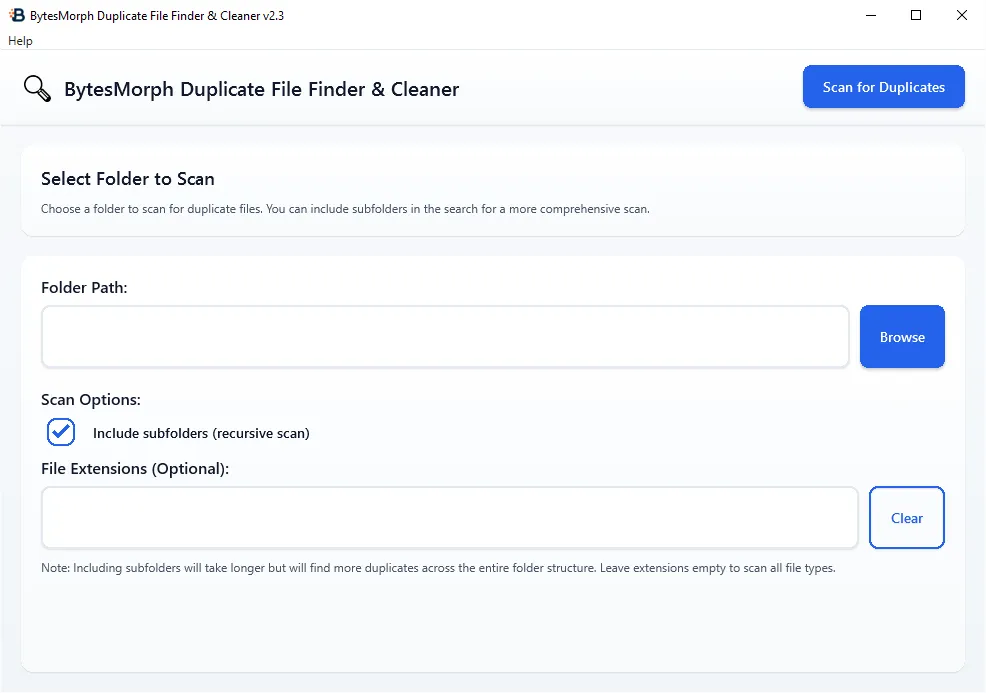Click the magnifying glass header icon
This screenshot has width=986, height=693.
[x=37, y=88]
